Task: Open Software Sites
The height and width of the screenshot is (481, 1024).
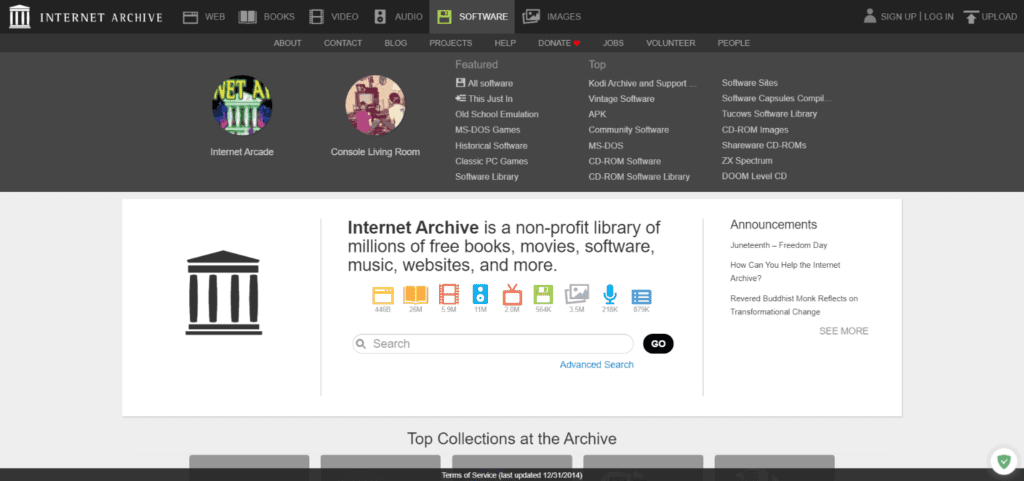Action: coord(750,83)
